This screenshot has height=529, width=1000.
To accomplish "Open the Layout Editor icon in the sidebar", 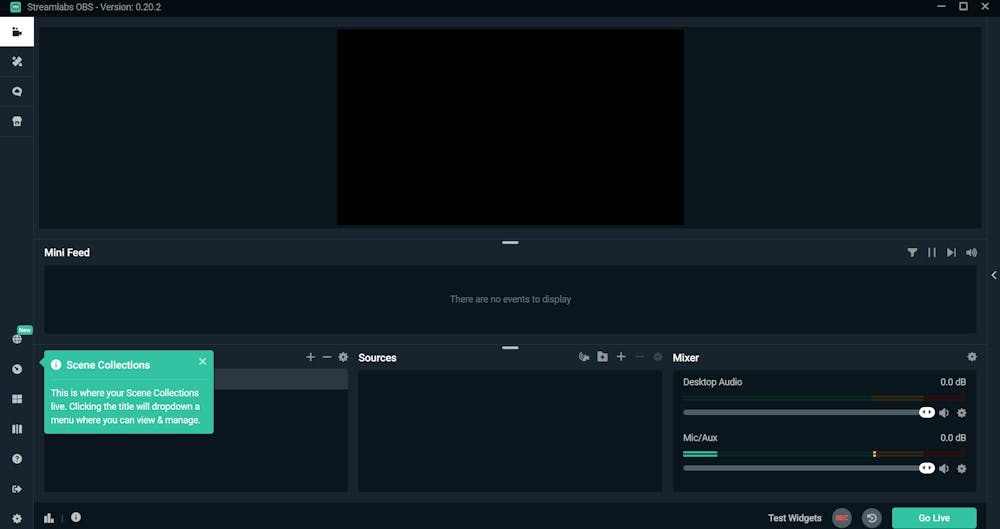I will (17, 399).
